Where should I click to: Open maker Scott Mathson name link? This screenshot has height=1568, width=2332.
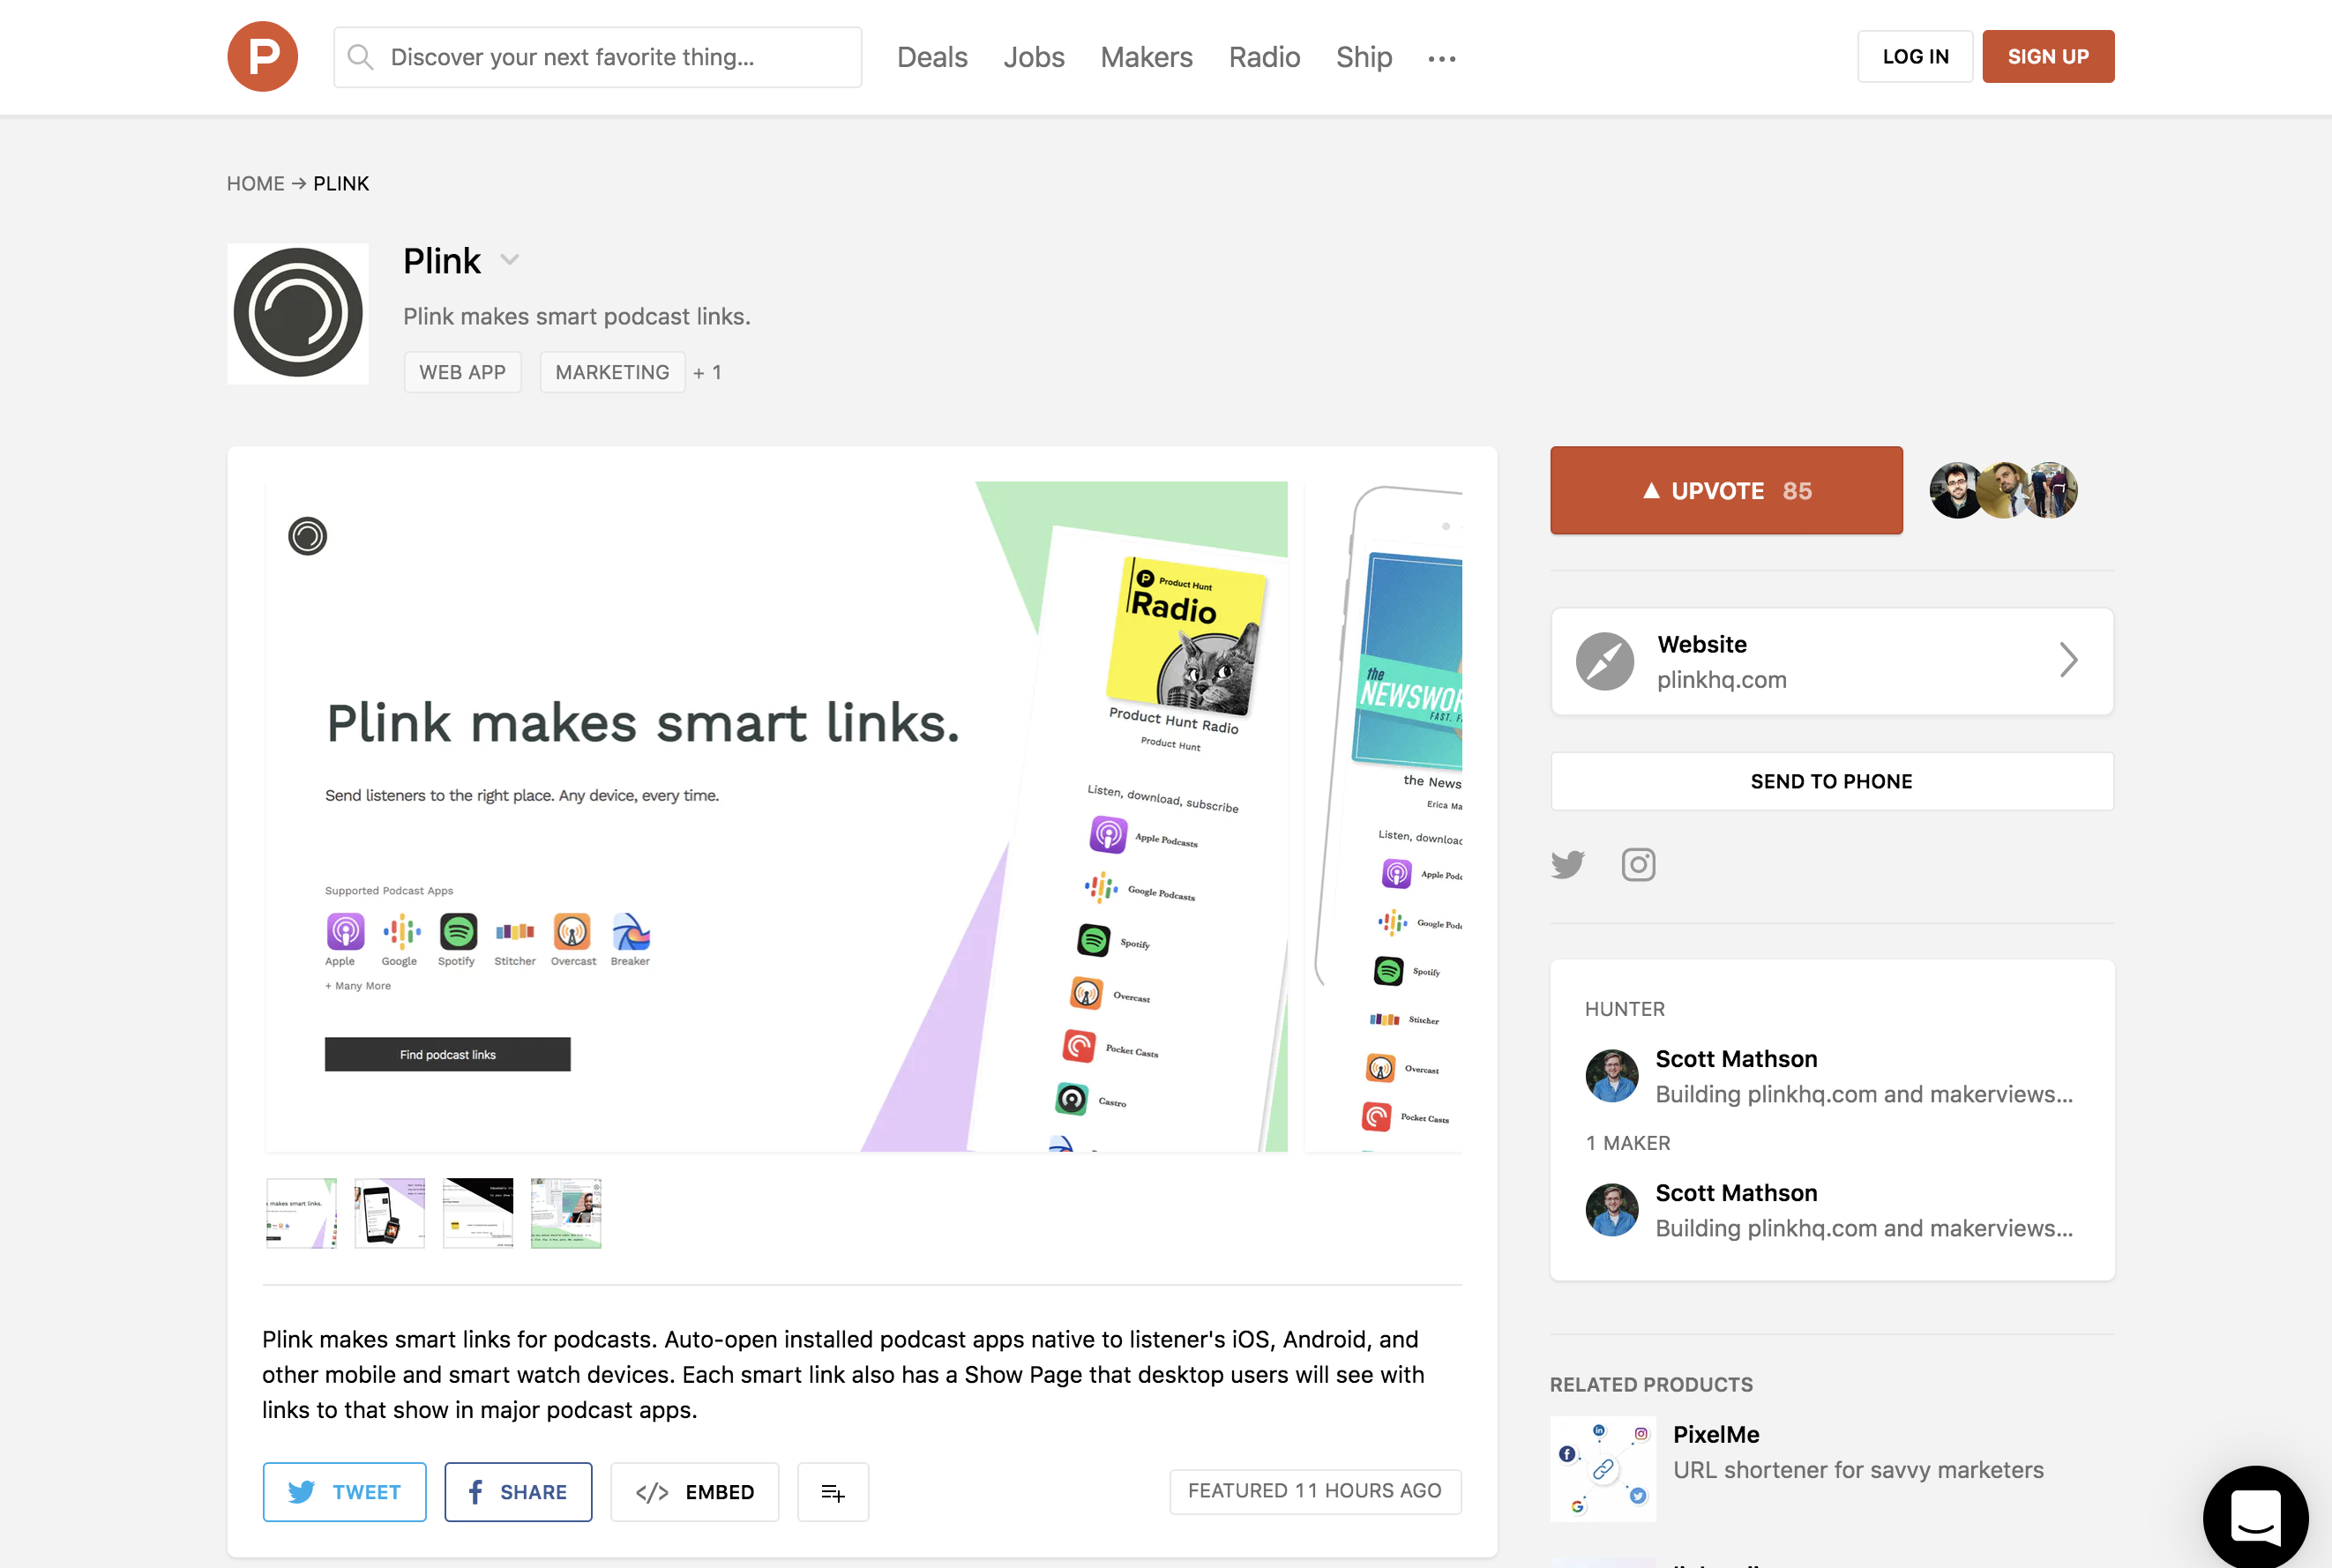pos(1736,1193)
